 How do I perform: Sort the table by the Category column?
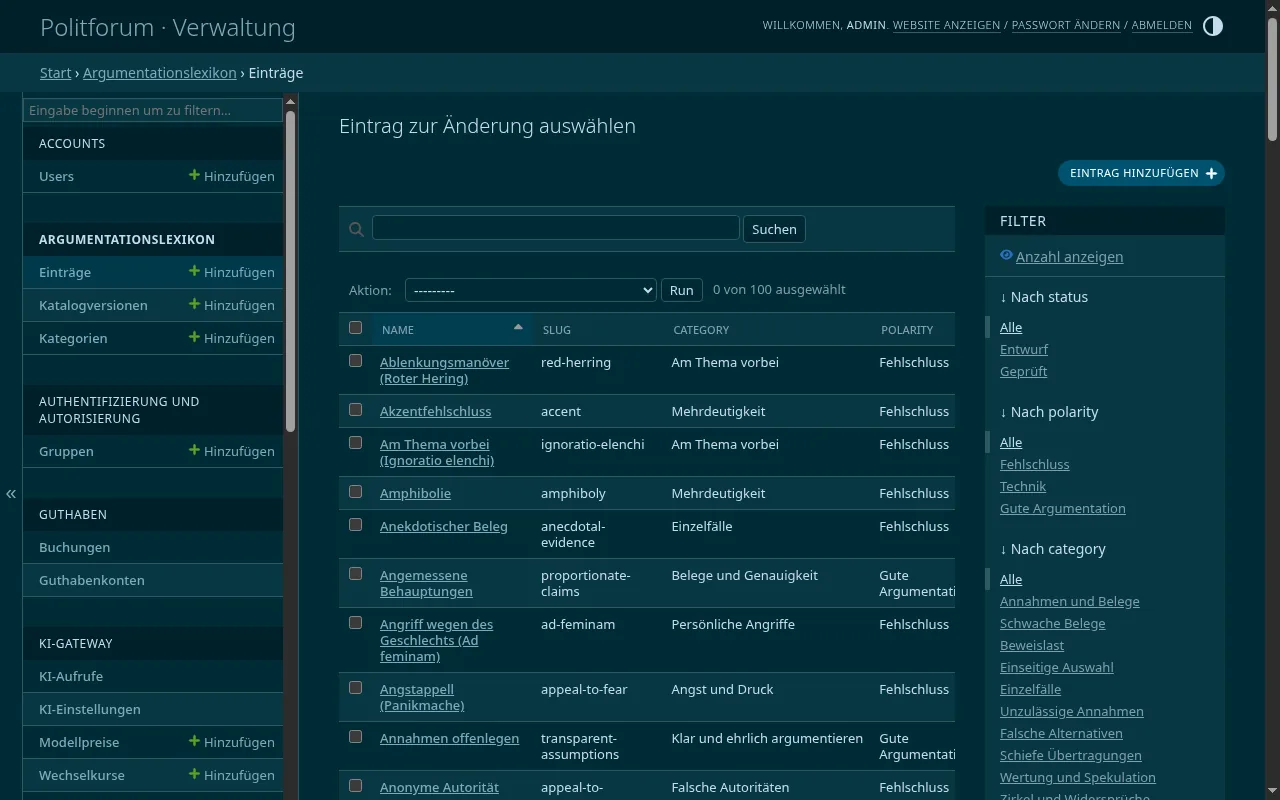pyautogui.click(x=701, y=330)
